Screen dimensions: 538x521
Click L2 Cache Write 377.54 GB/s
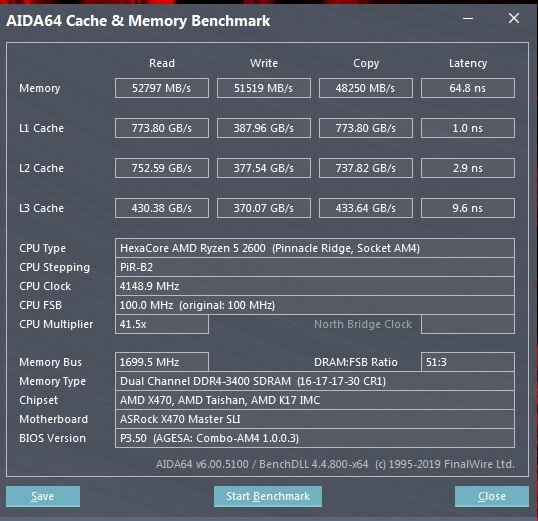(x=264, y=168)
